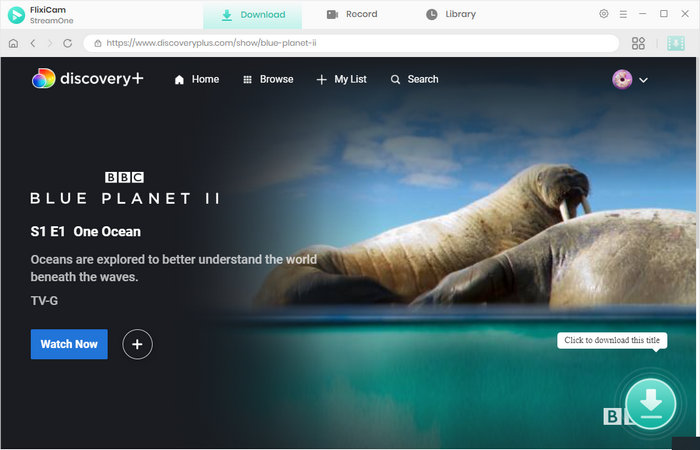Go to browser home page icon
The image size is (700, 450).
13,43
